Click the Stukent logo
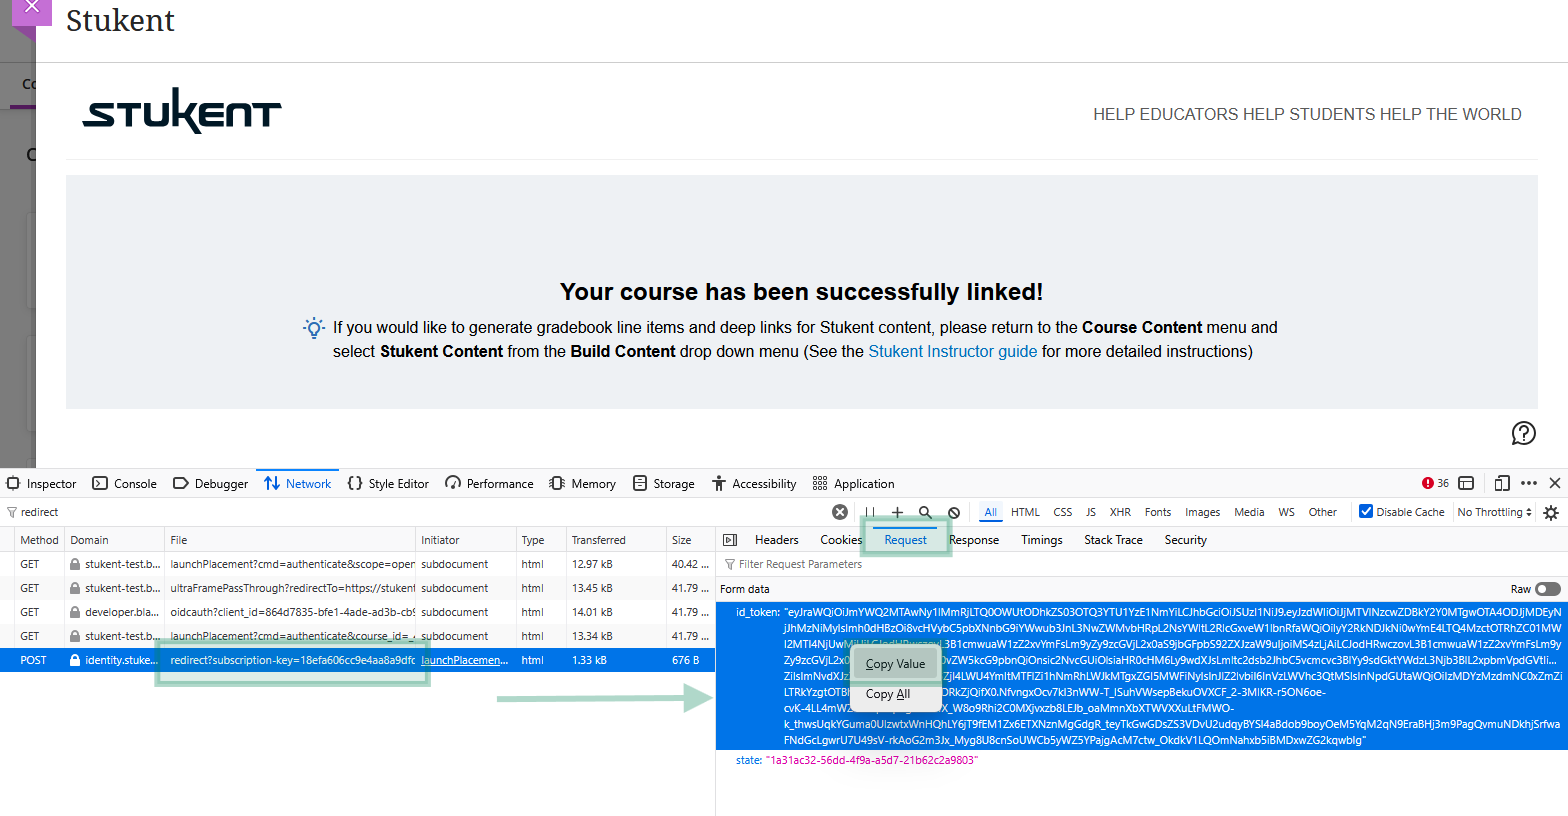 click(182, 110)
